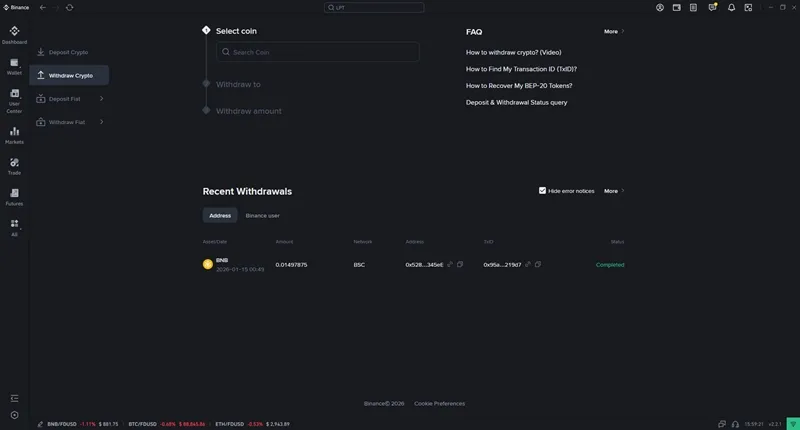Switch to the Binance user tab

[x=263, y=215]
